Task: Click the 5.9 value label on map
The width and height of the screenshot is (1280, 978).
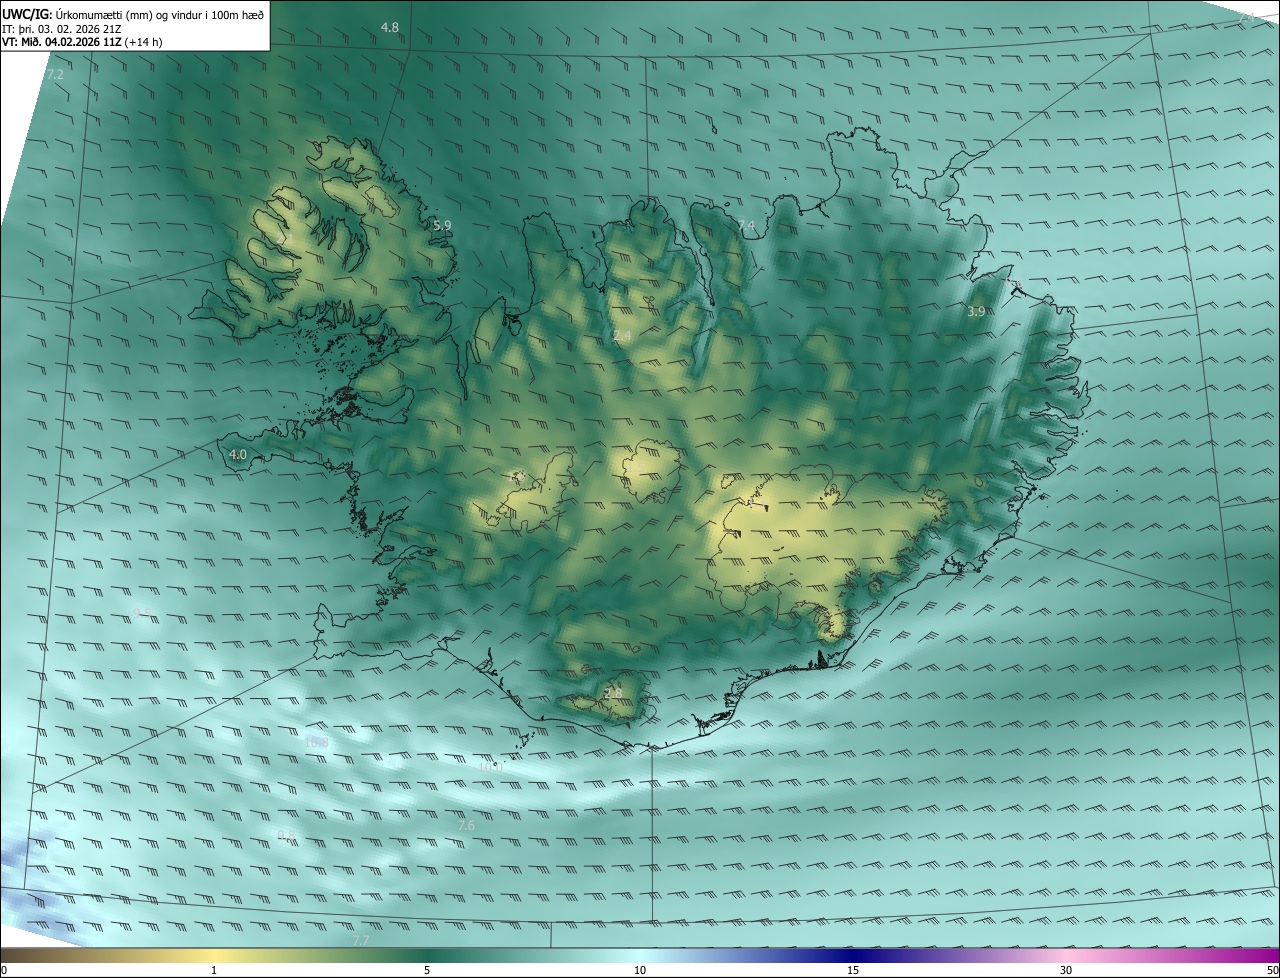Action: (442, 225)
